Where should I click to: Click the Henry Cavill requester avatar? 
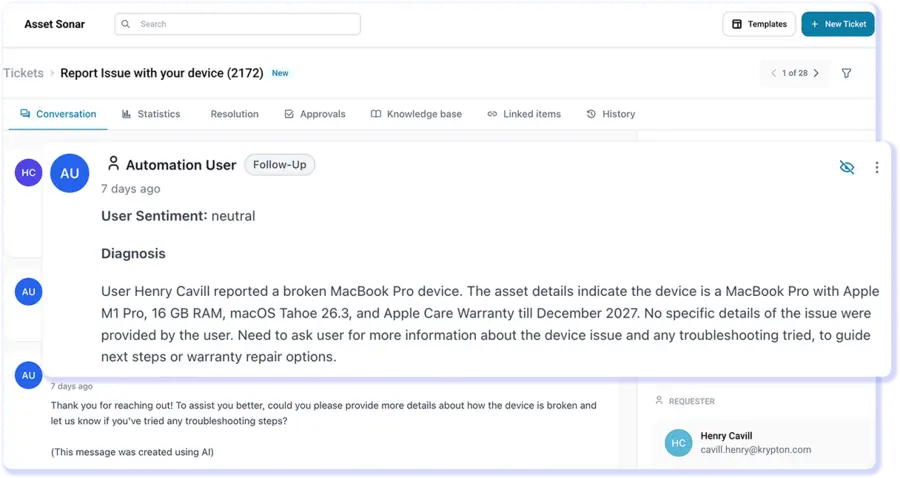(678, 443)
